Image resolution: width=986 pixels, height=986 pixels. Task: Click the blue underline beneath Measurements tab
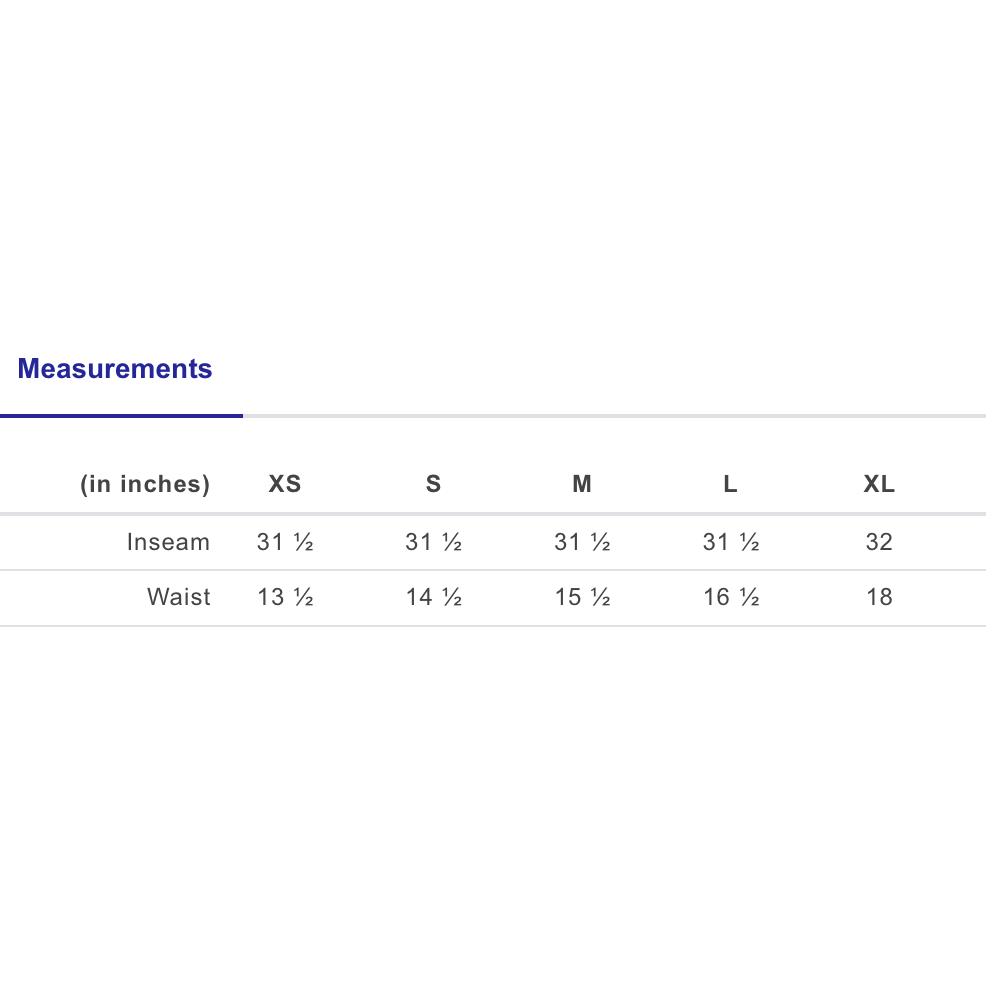click(121, 415)
